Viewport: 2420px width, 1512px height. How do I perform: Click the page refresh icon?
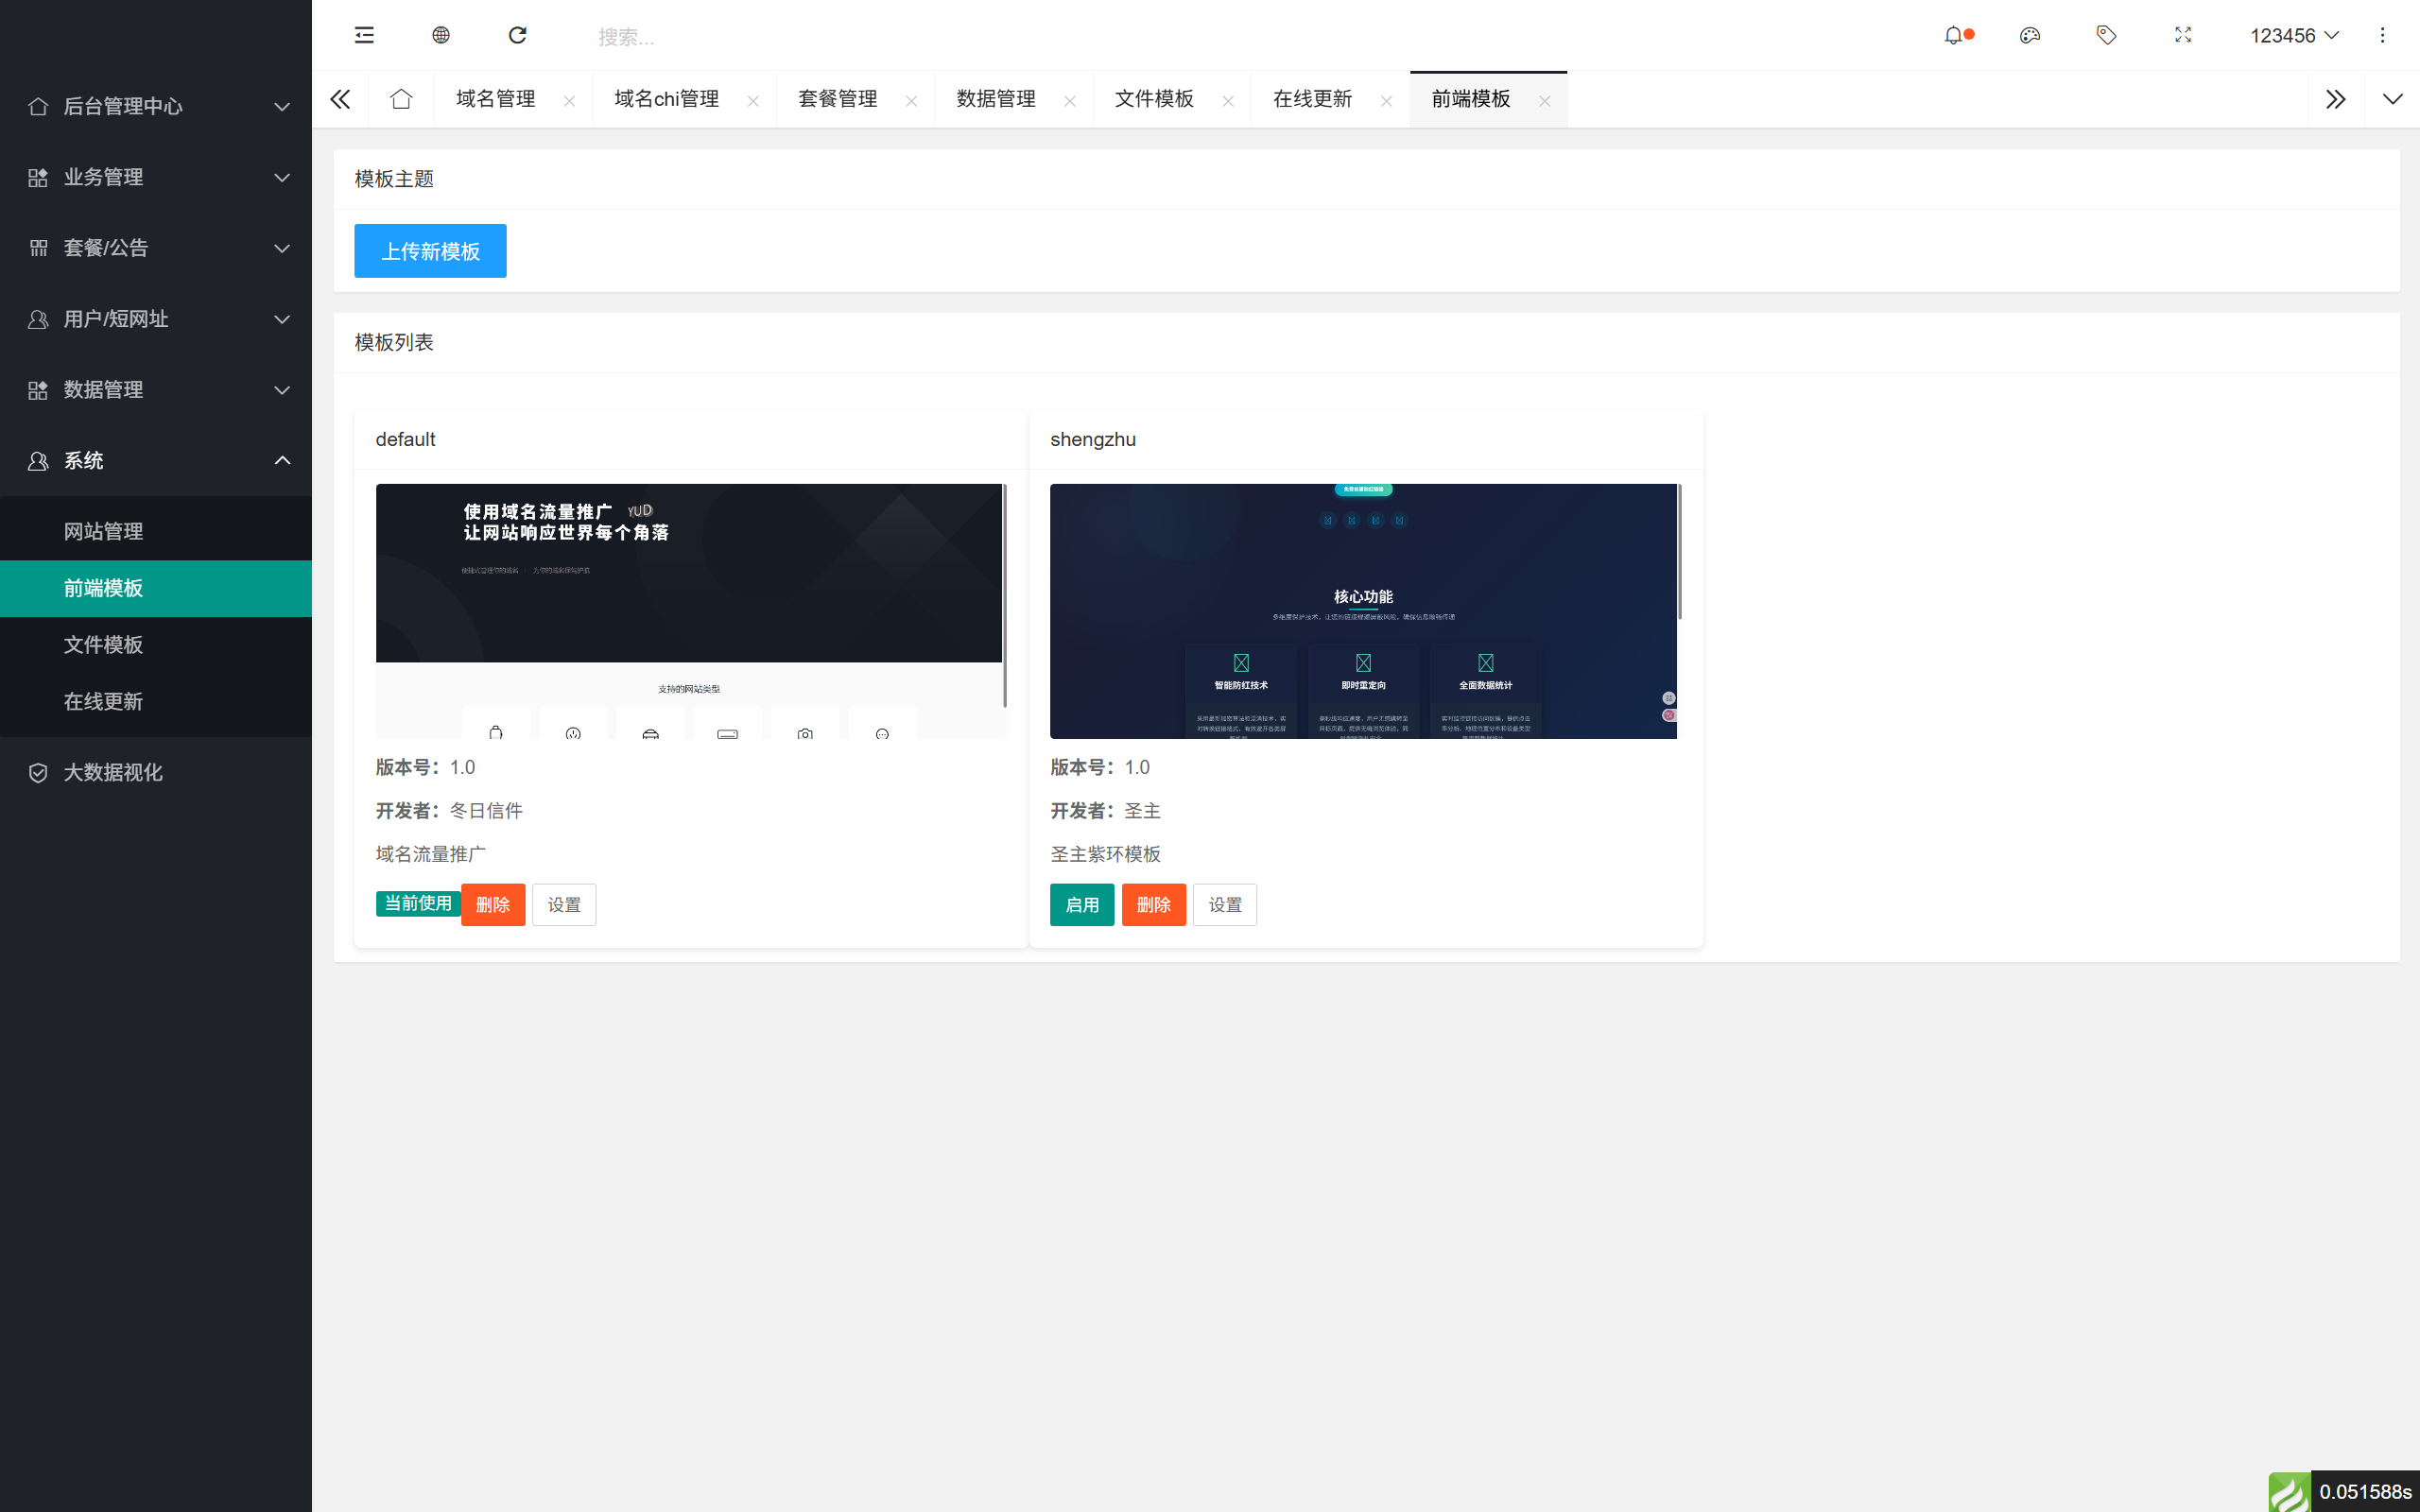pos(518,35)
